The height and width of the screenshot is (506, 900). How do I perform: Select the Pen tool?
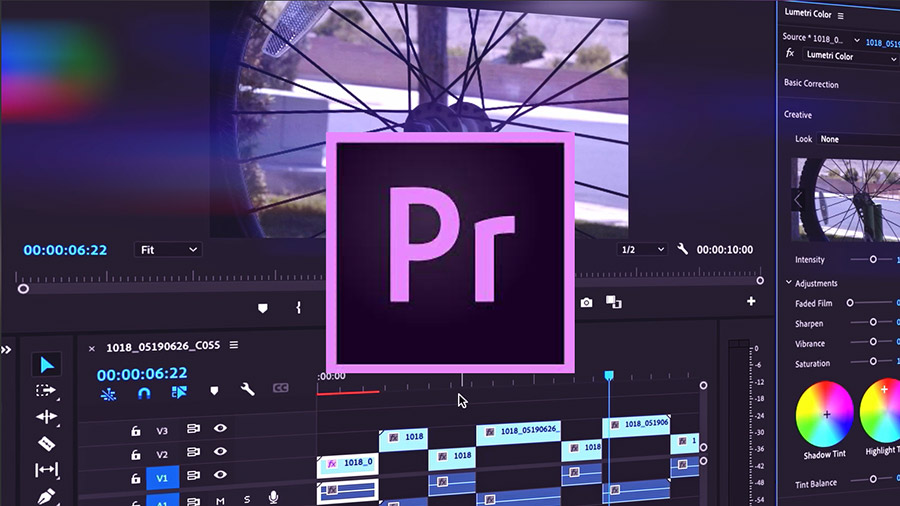[x=46, y=496]
